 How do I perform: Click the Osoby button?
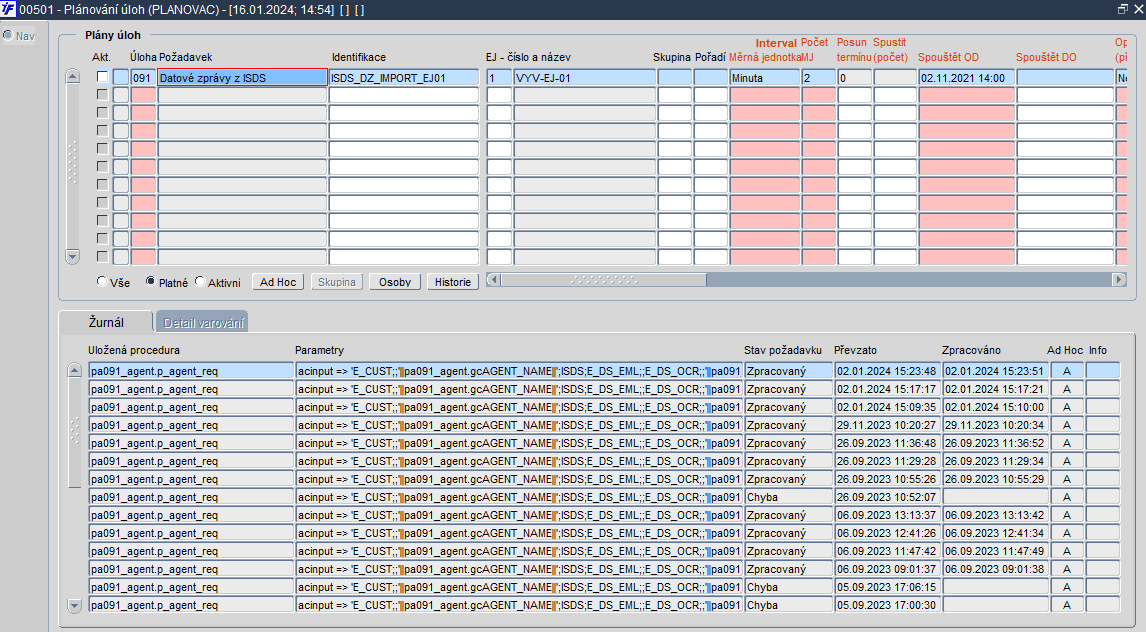click(x=395, y=282)
